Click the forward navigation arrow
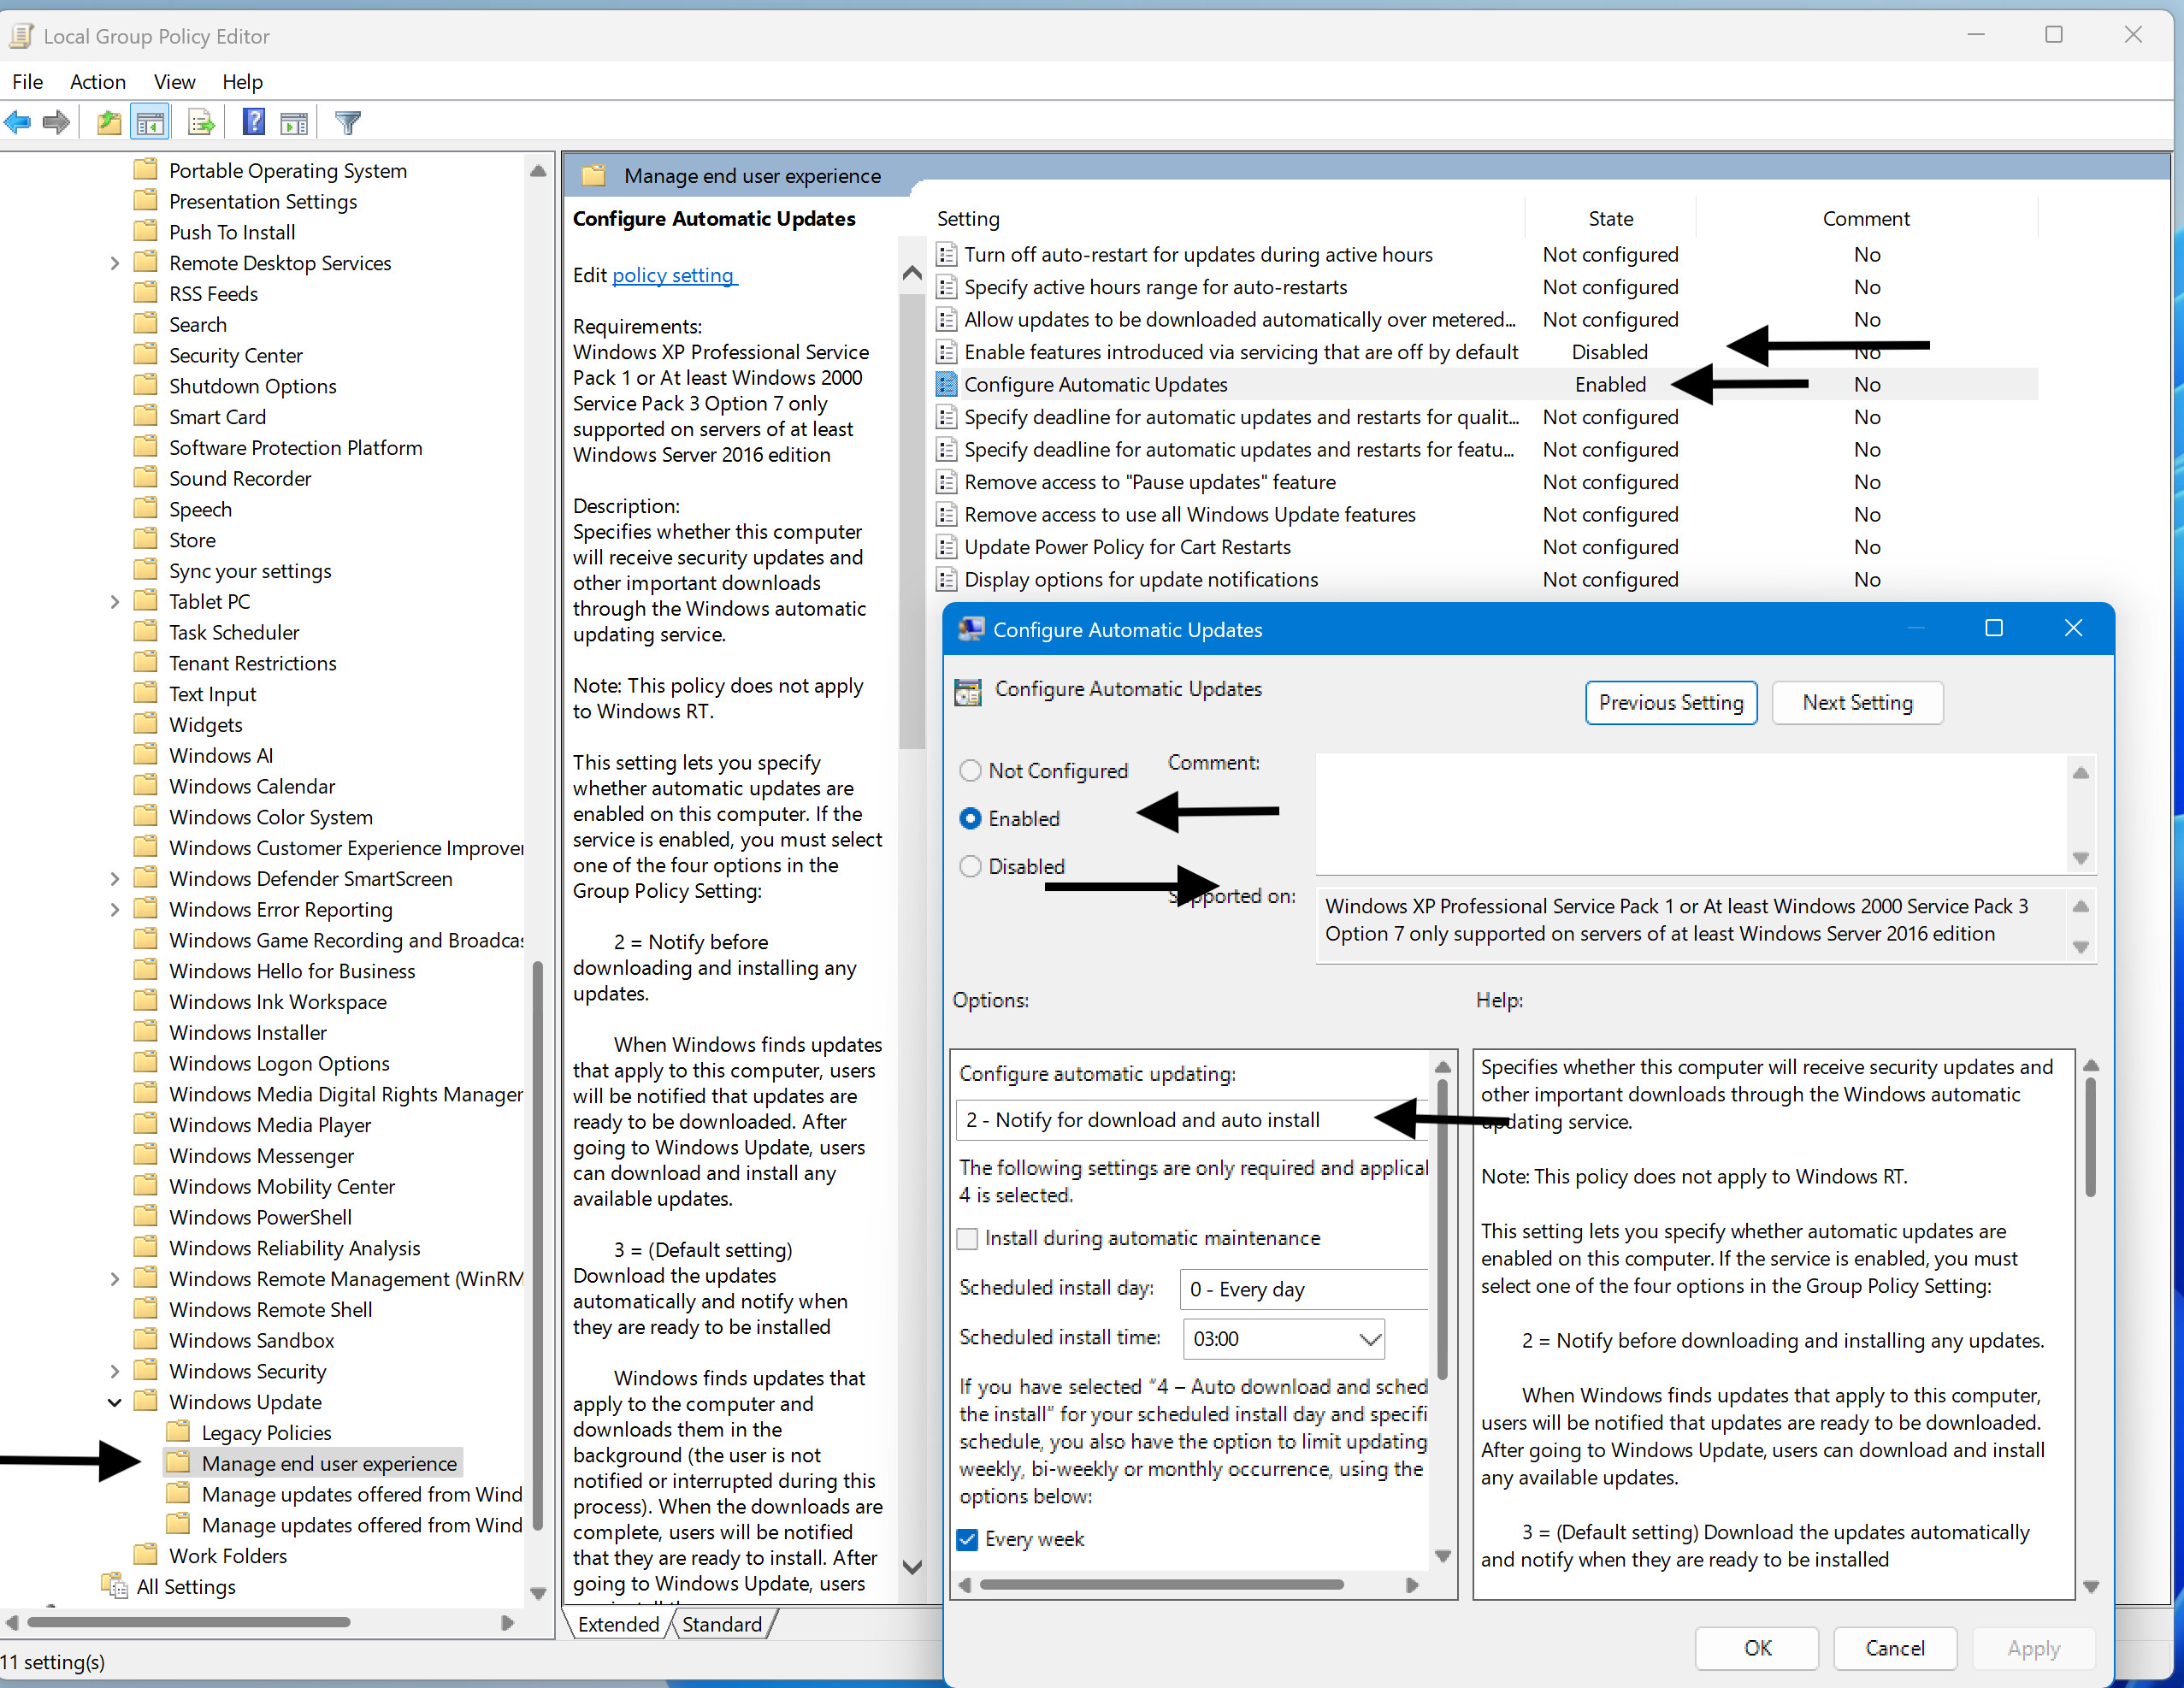 pos(56,121)
